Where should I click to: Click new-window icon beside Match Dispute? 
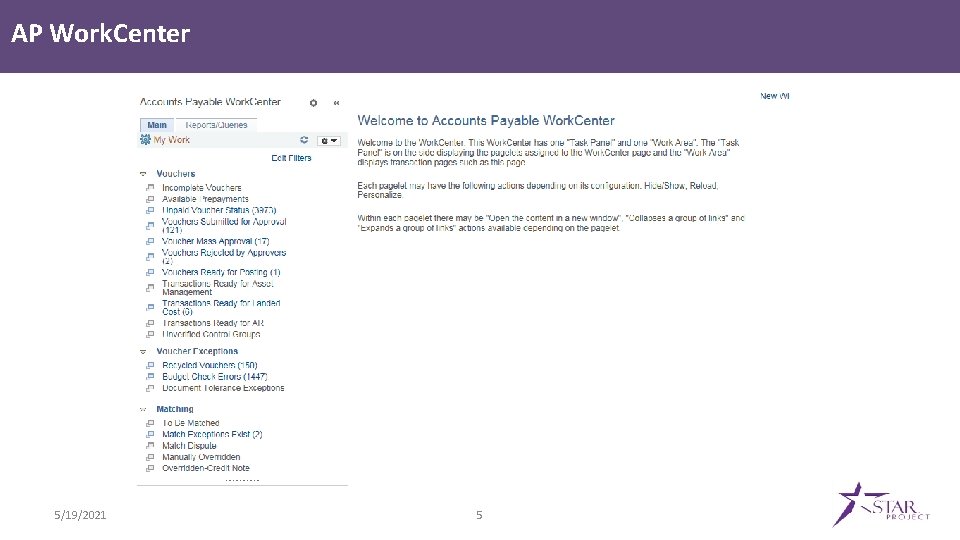(150, 446)
